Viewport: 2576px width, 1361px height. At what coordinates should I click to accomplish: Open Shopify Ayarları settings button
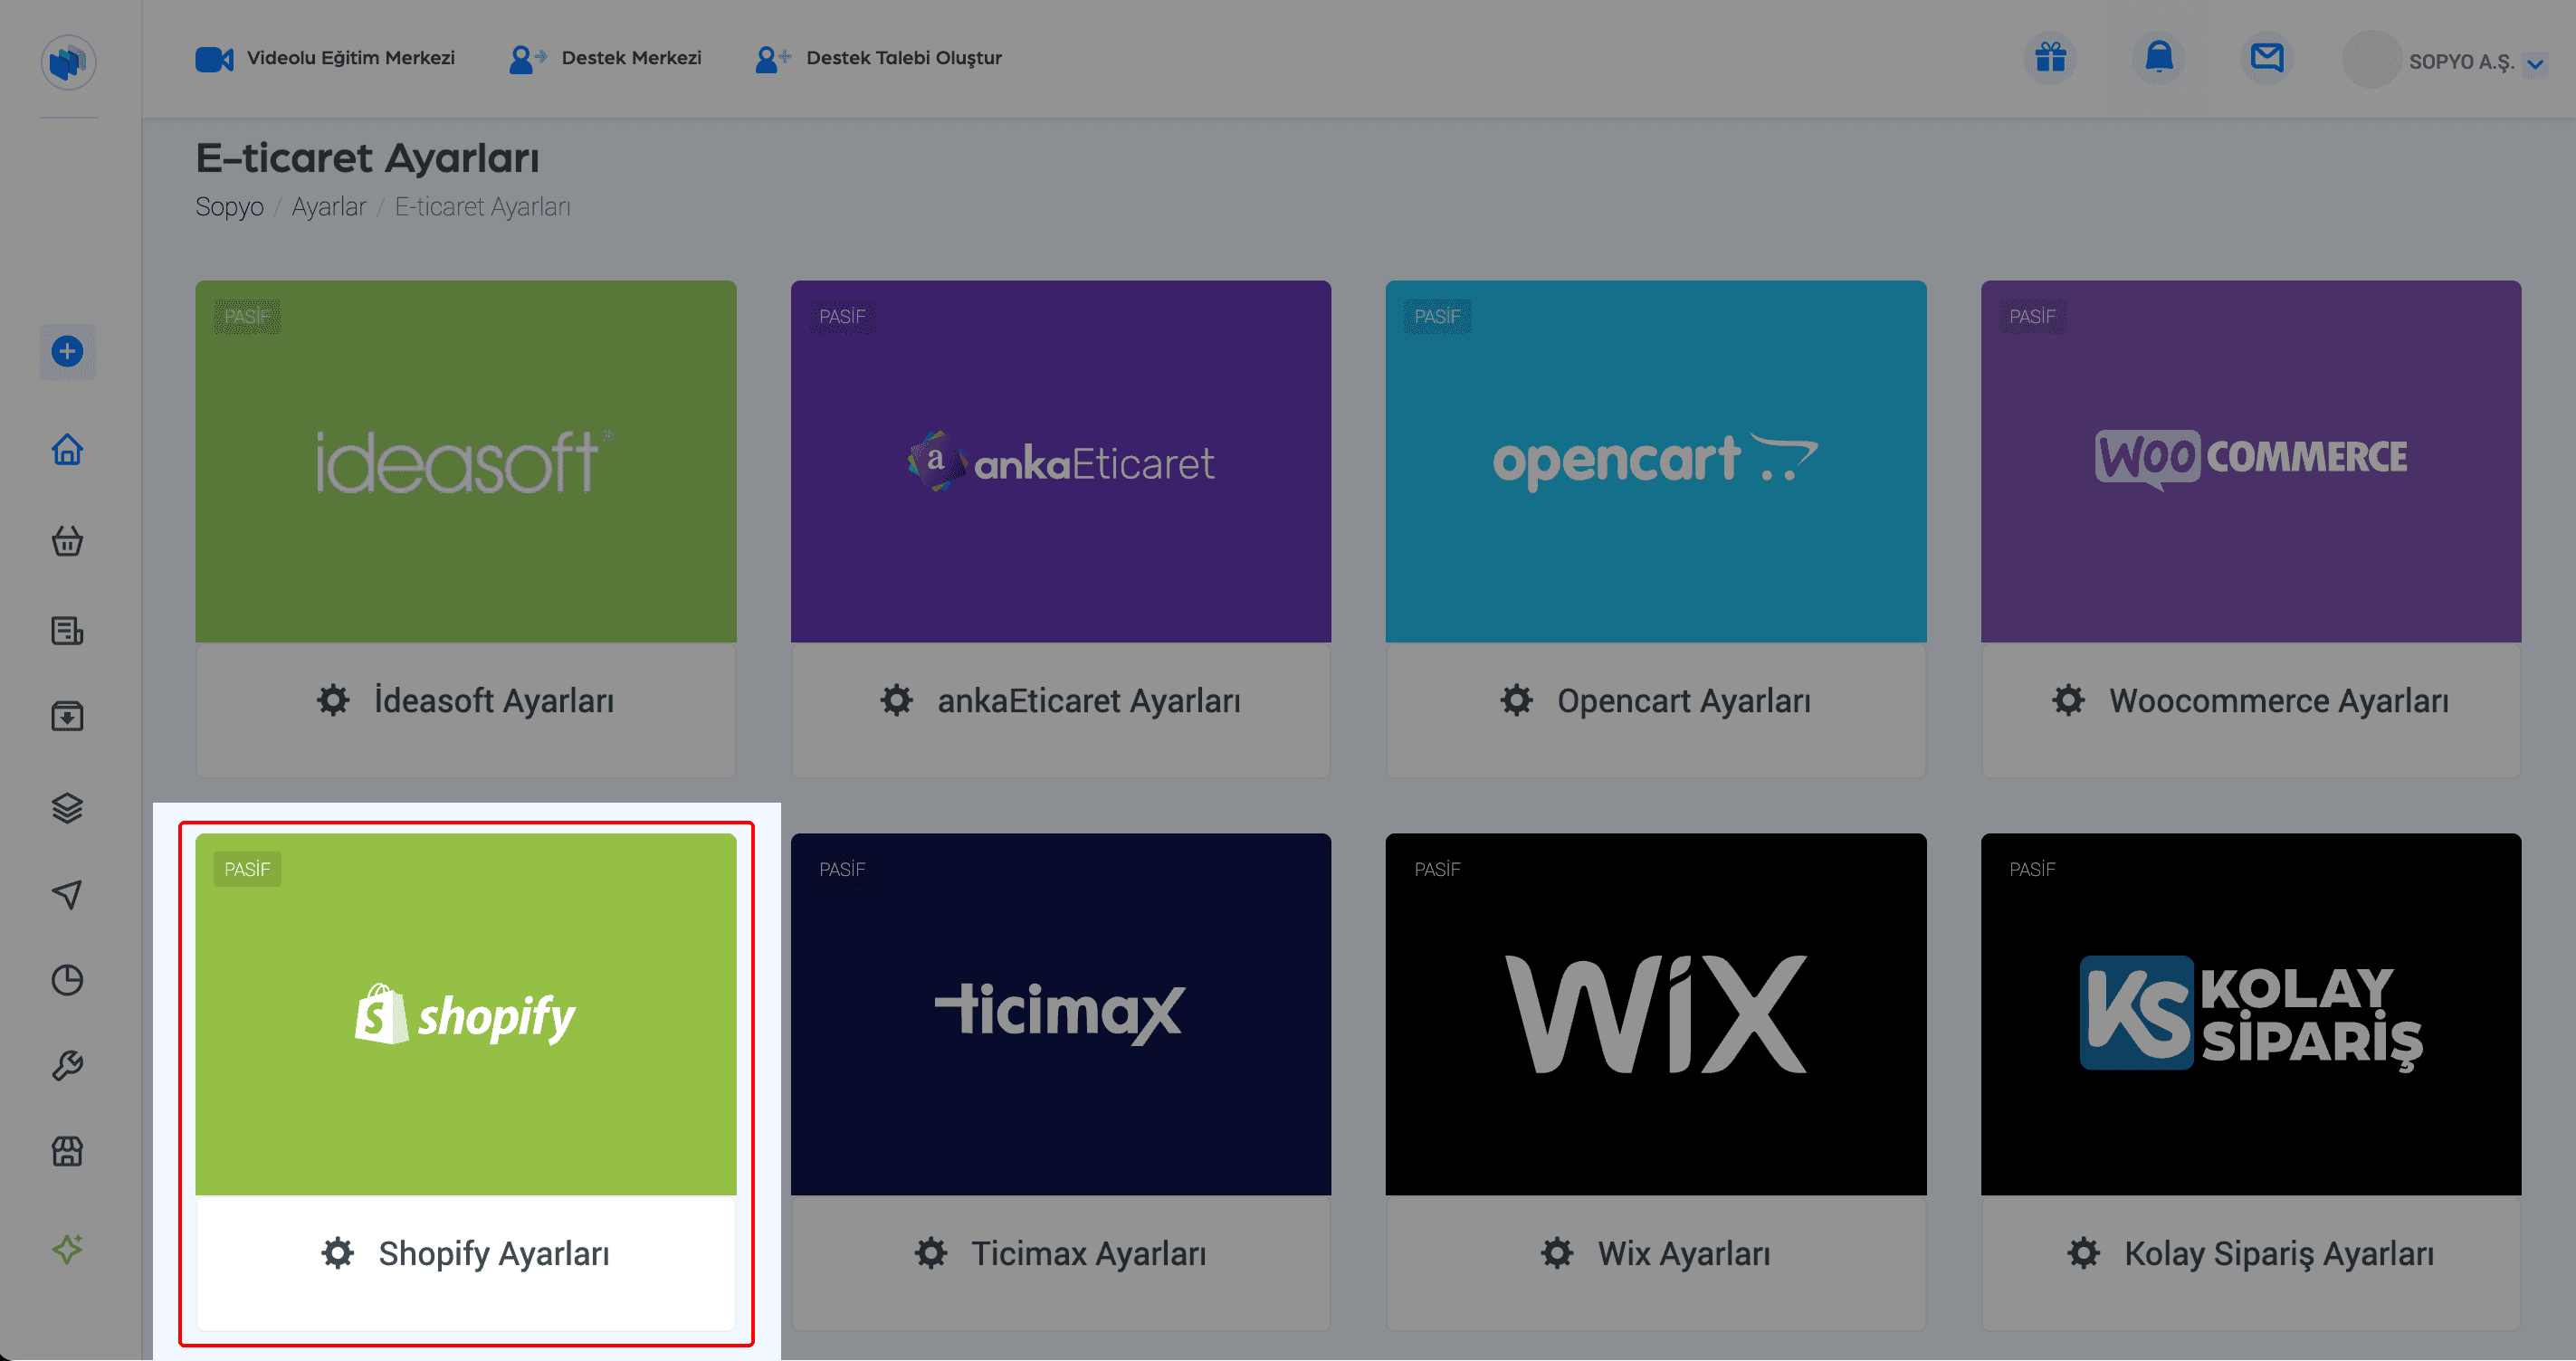pos(466,1253)
